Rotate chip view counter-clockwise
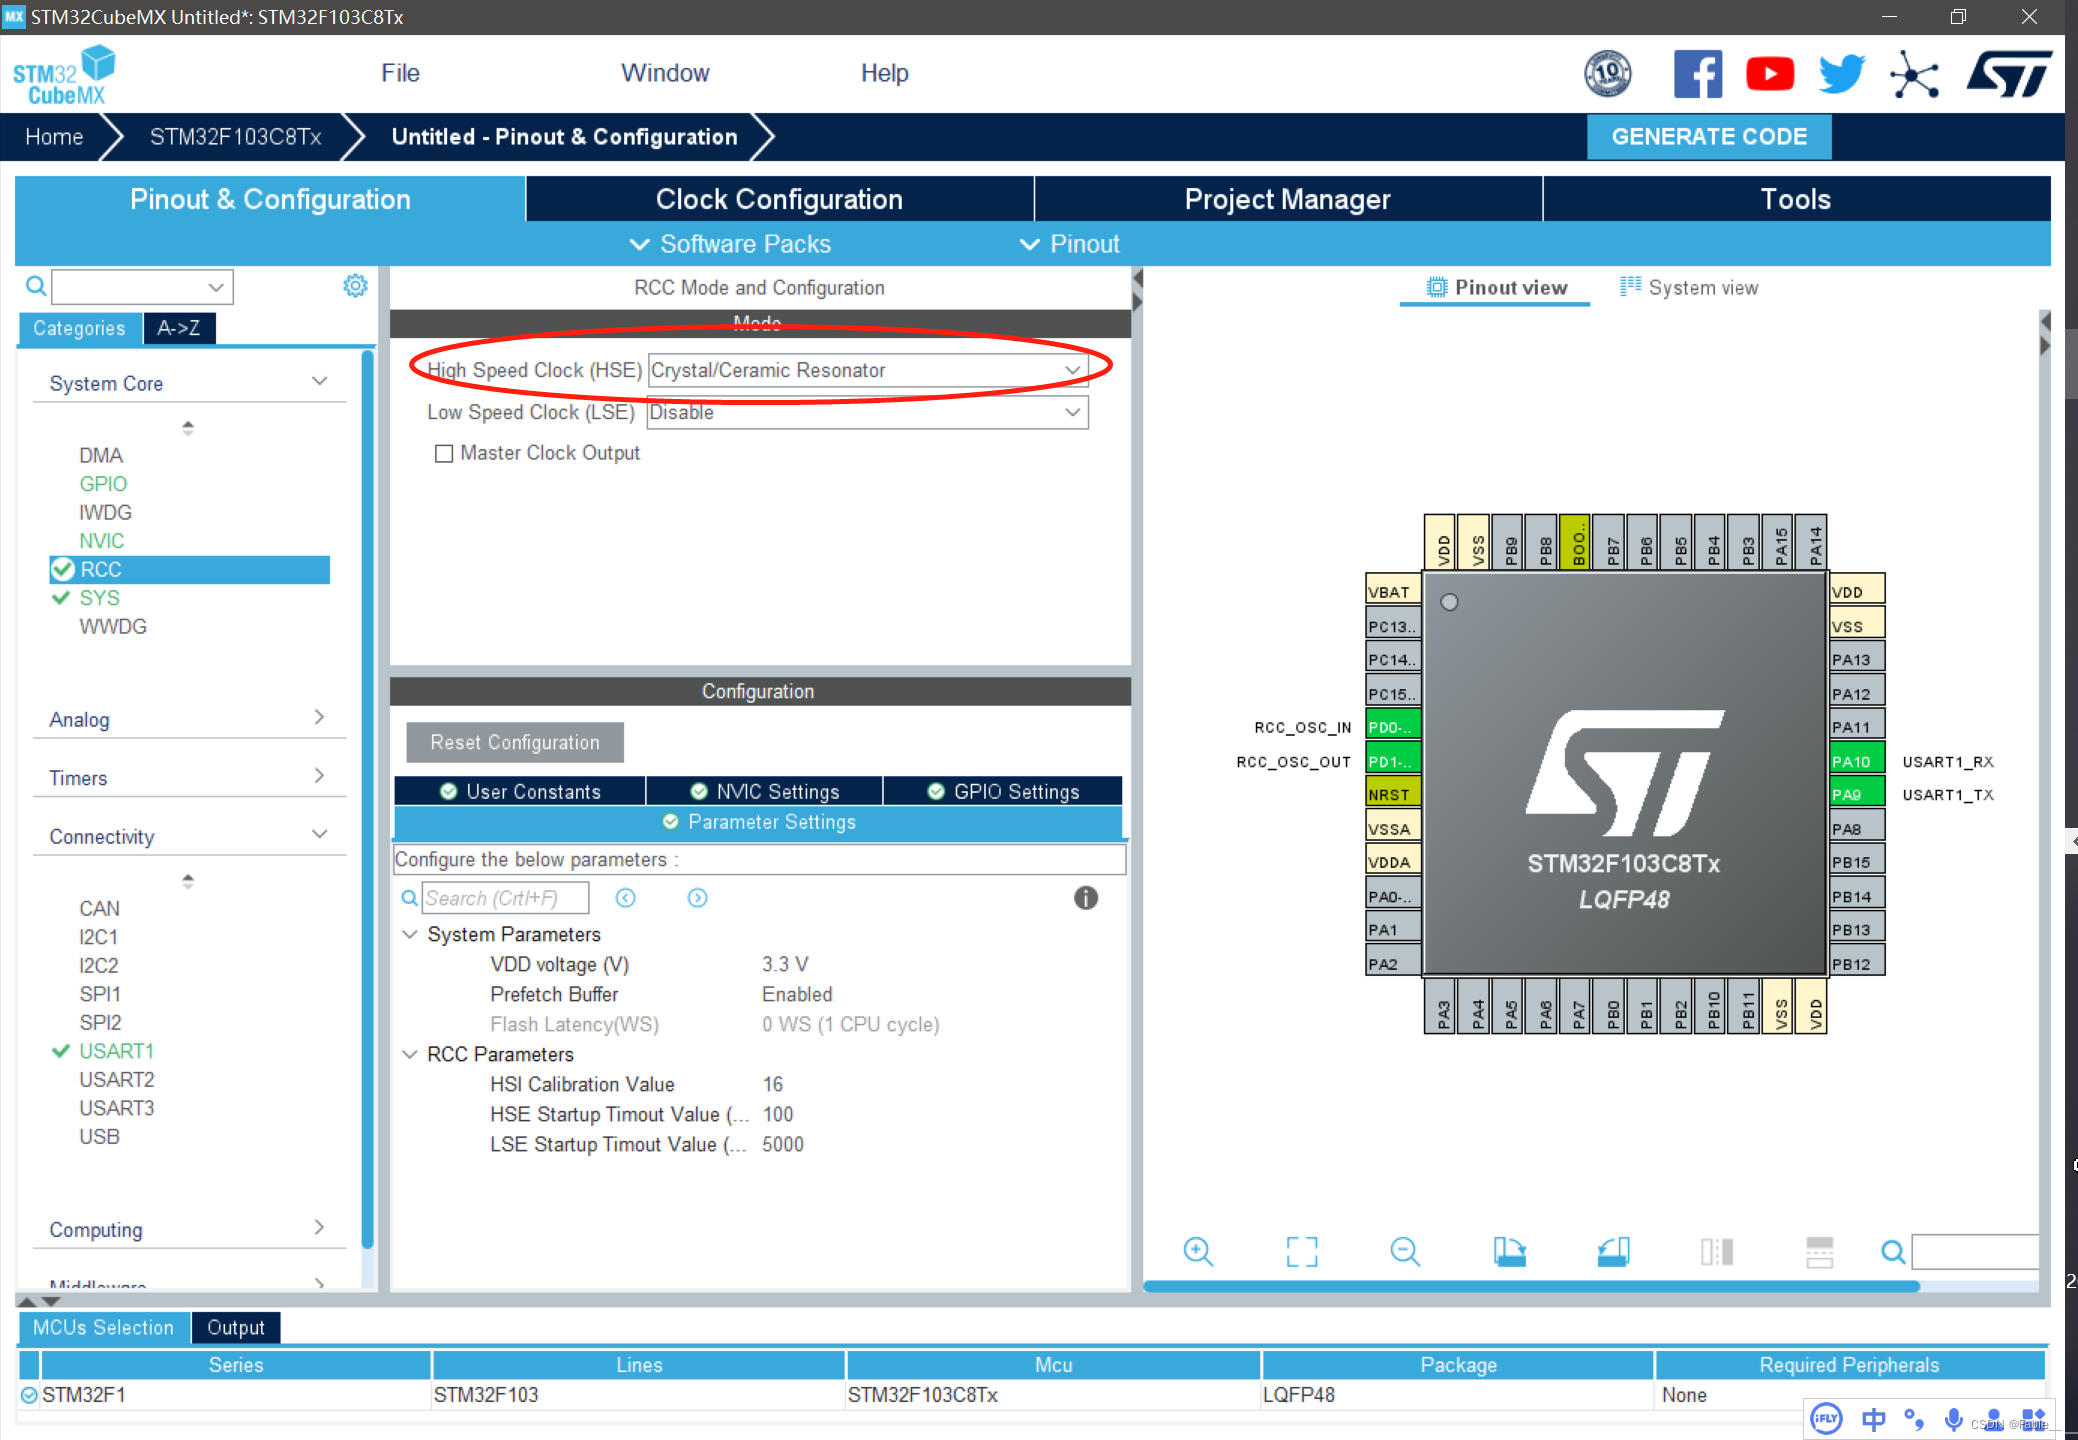Viewport: 2078px width, 1440px height. [1613, 1251]
